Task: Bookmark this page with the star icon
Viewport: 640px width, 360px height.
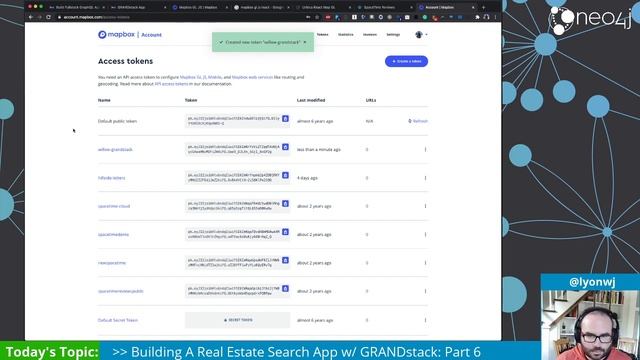Action: [x=317, y=17]
